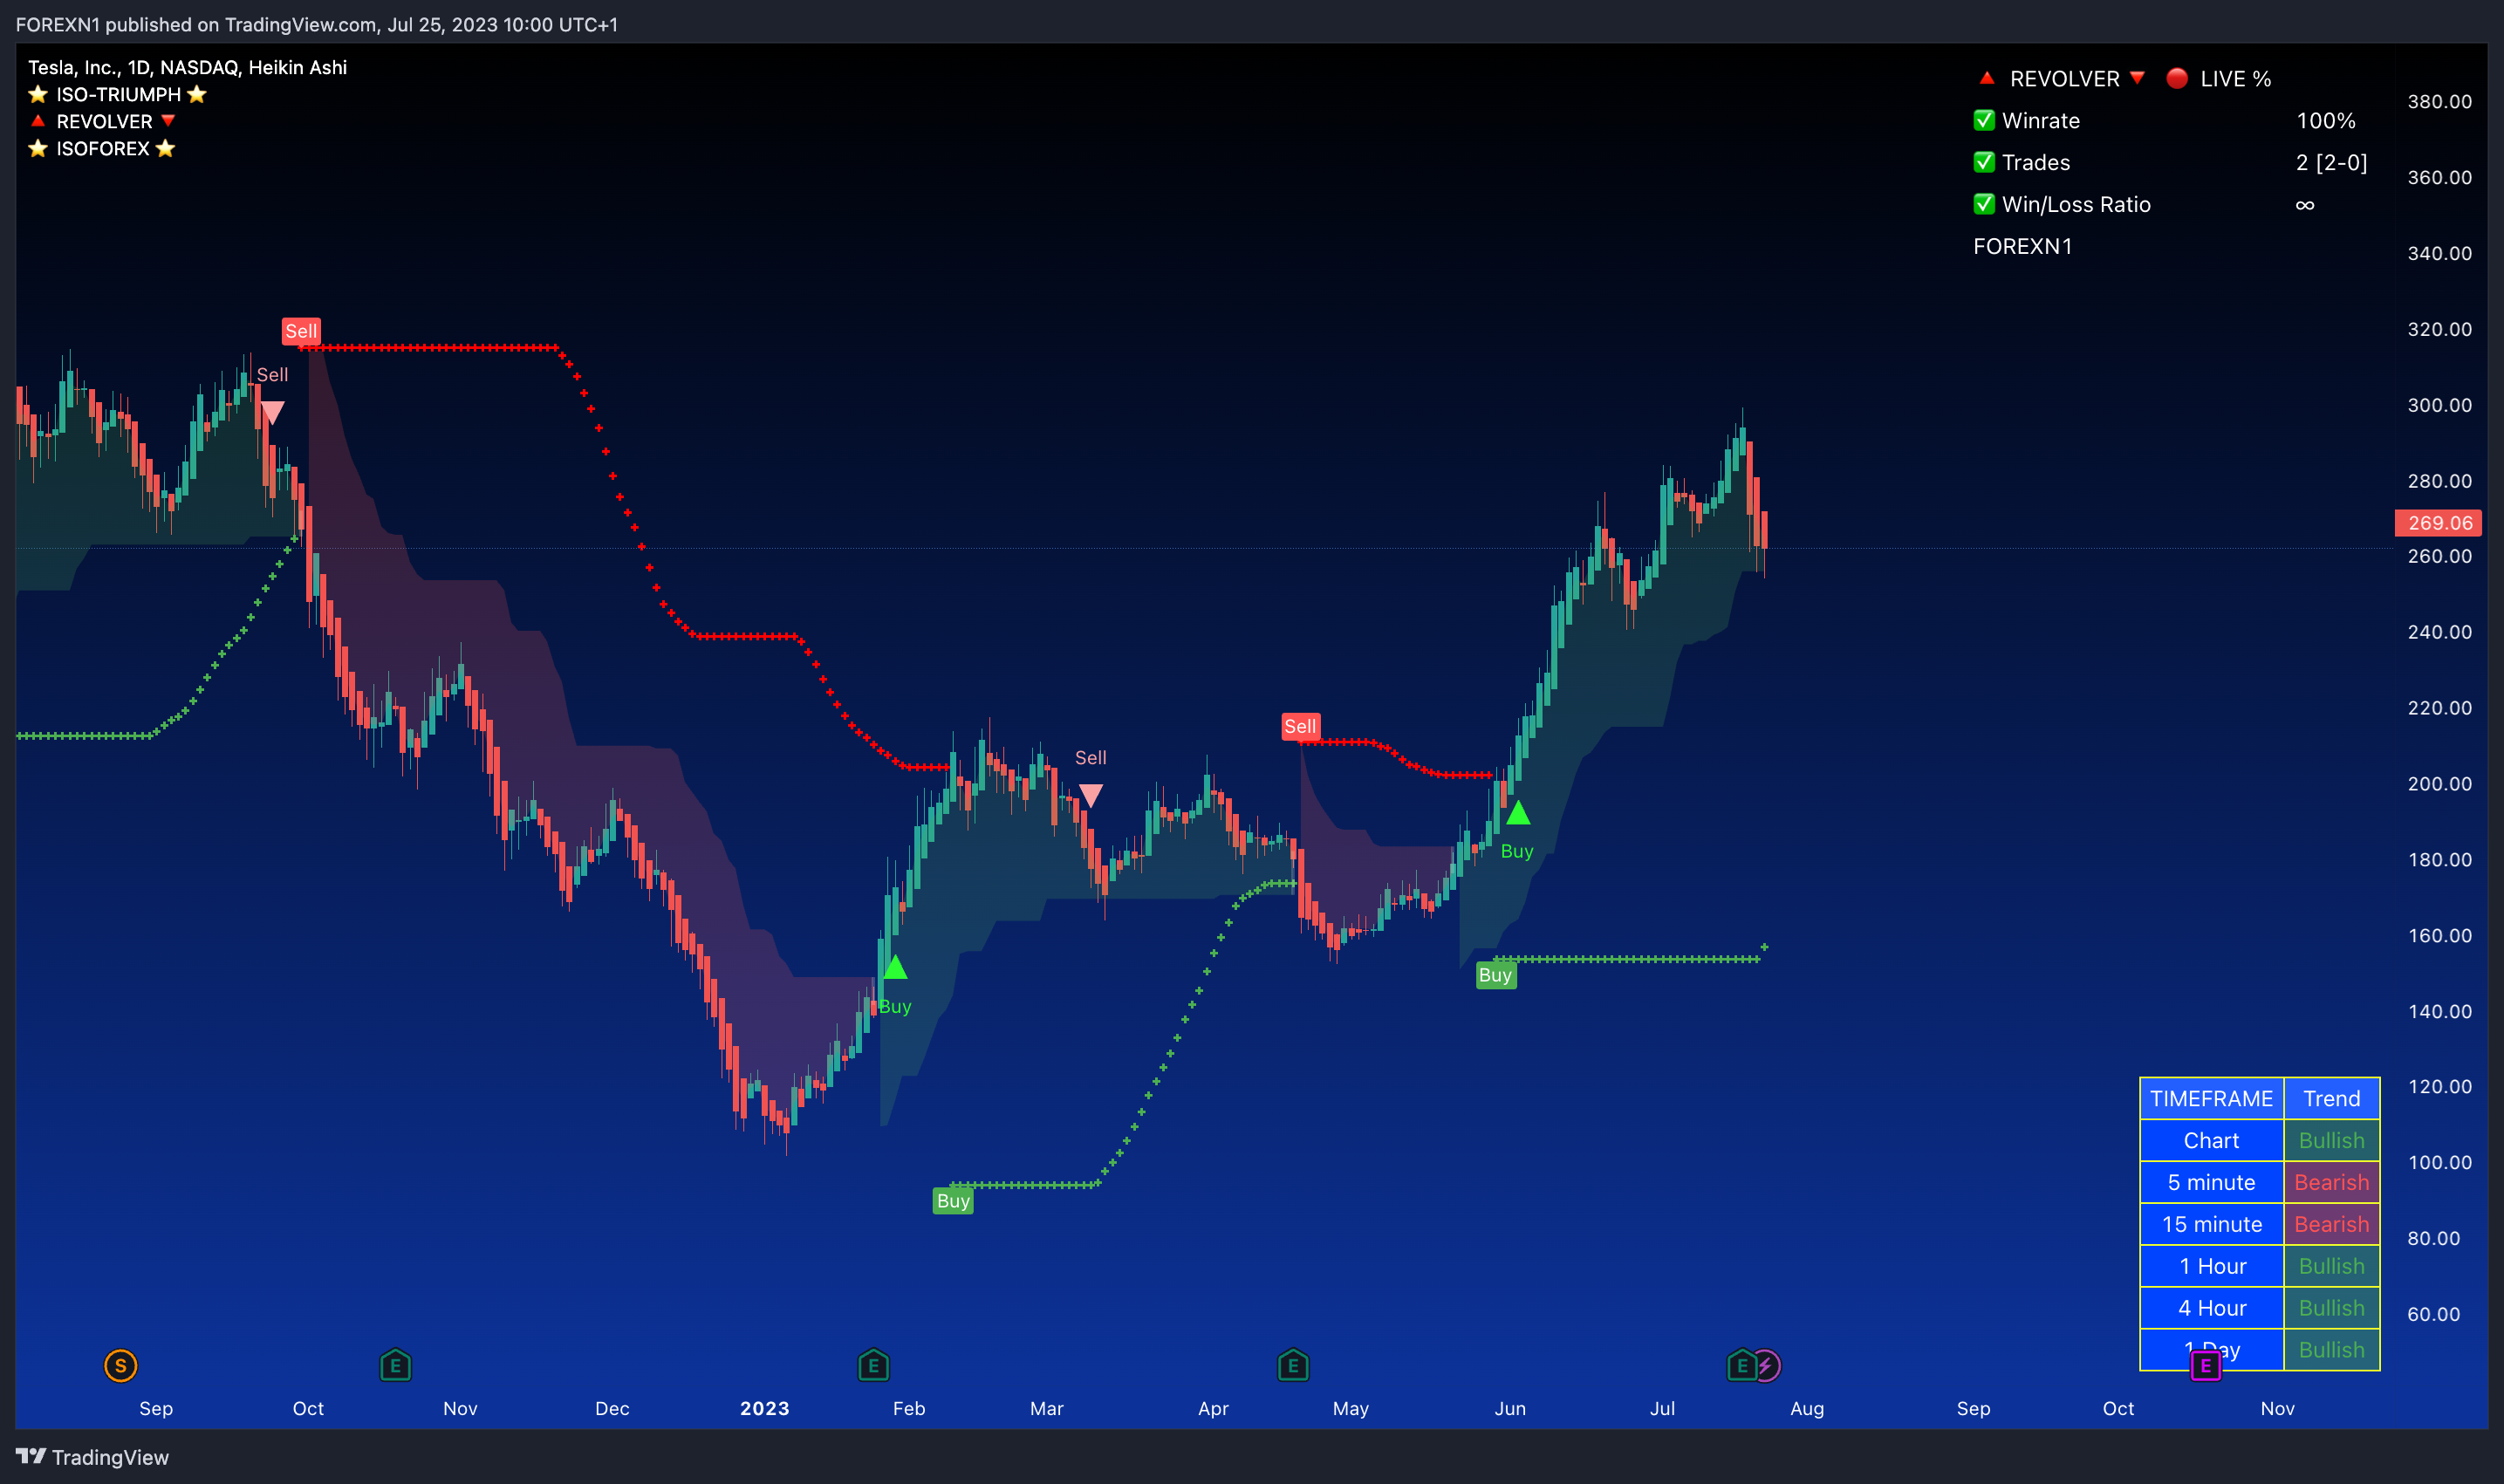This screenshot has width=2504, height=1484.
Task: Select the ISO-TRIUMPH indicator legend
Action: point(118,94)
